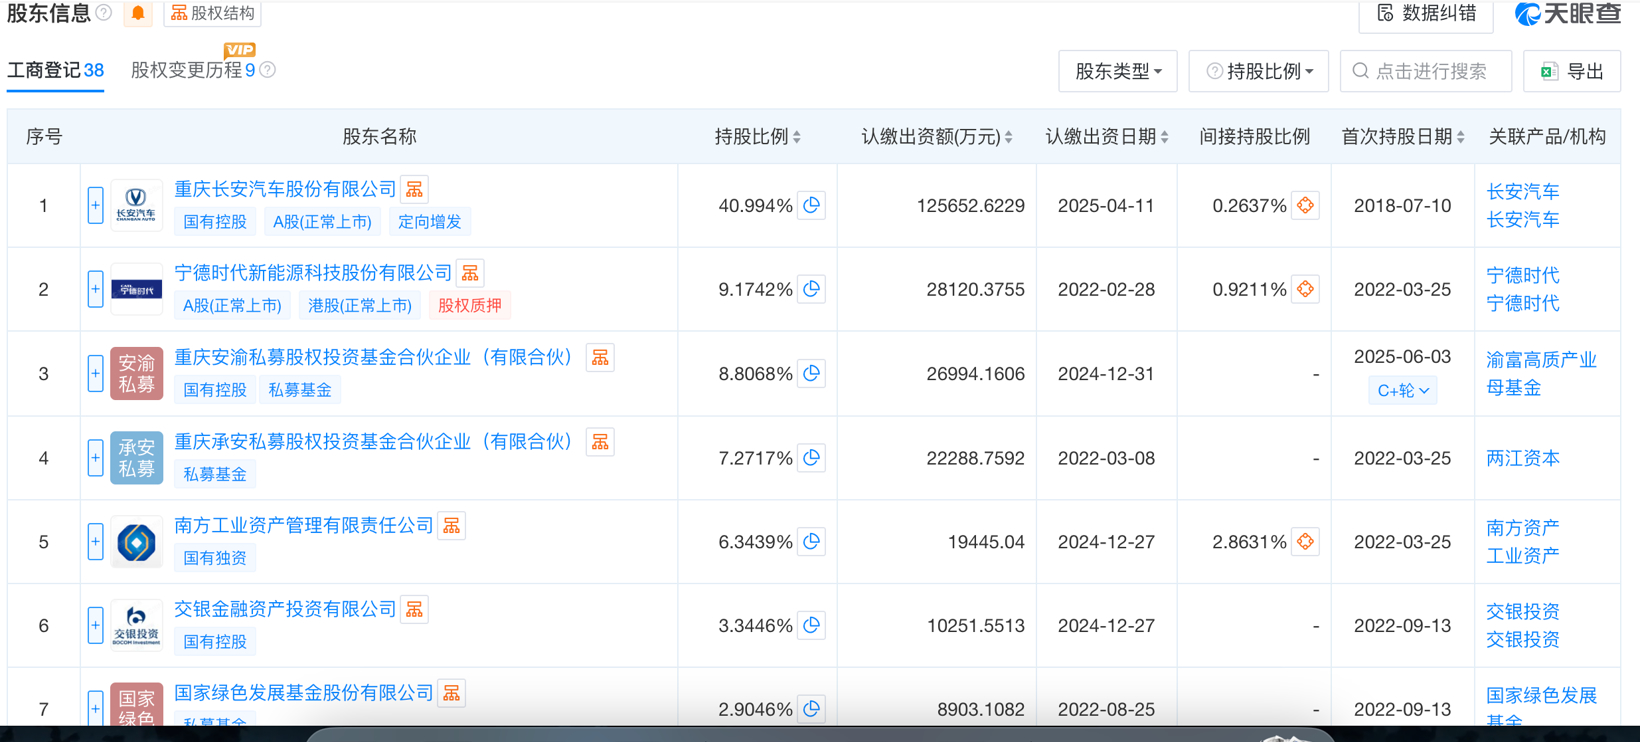
Task: Click the bell alert icon beside 股东信息
Action: 138,13
